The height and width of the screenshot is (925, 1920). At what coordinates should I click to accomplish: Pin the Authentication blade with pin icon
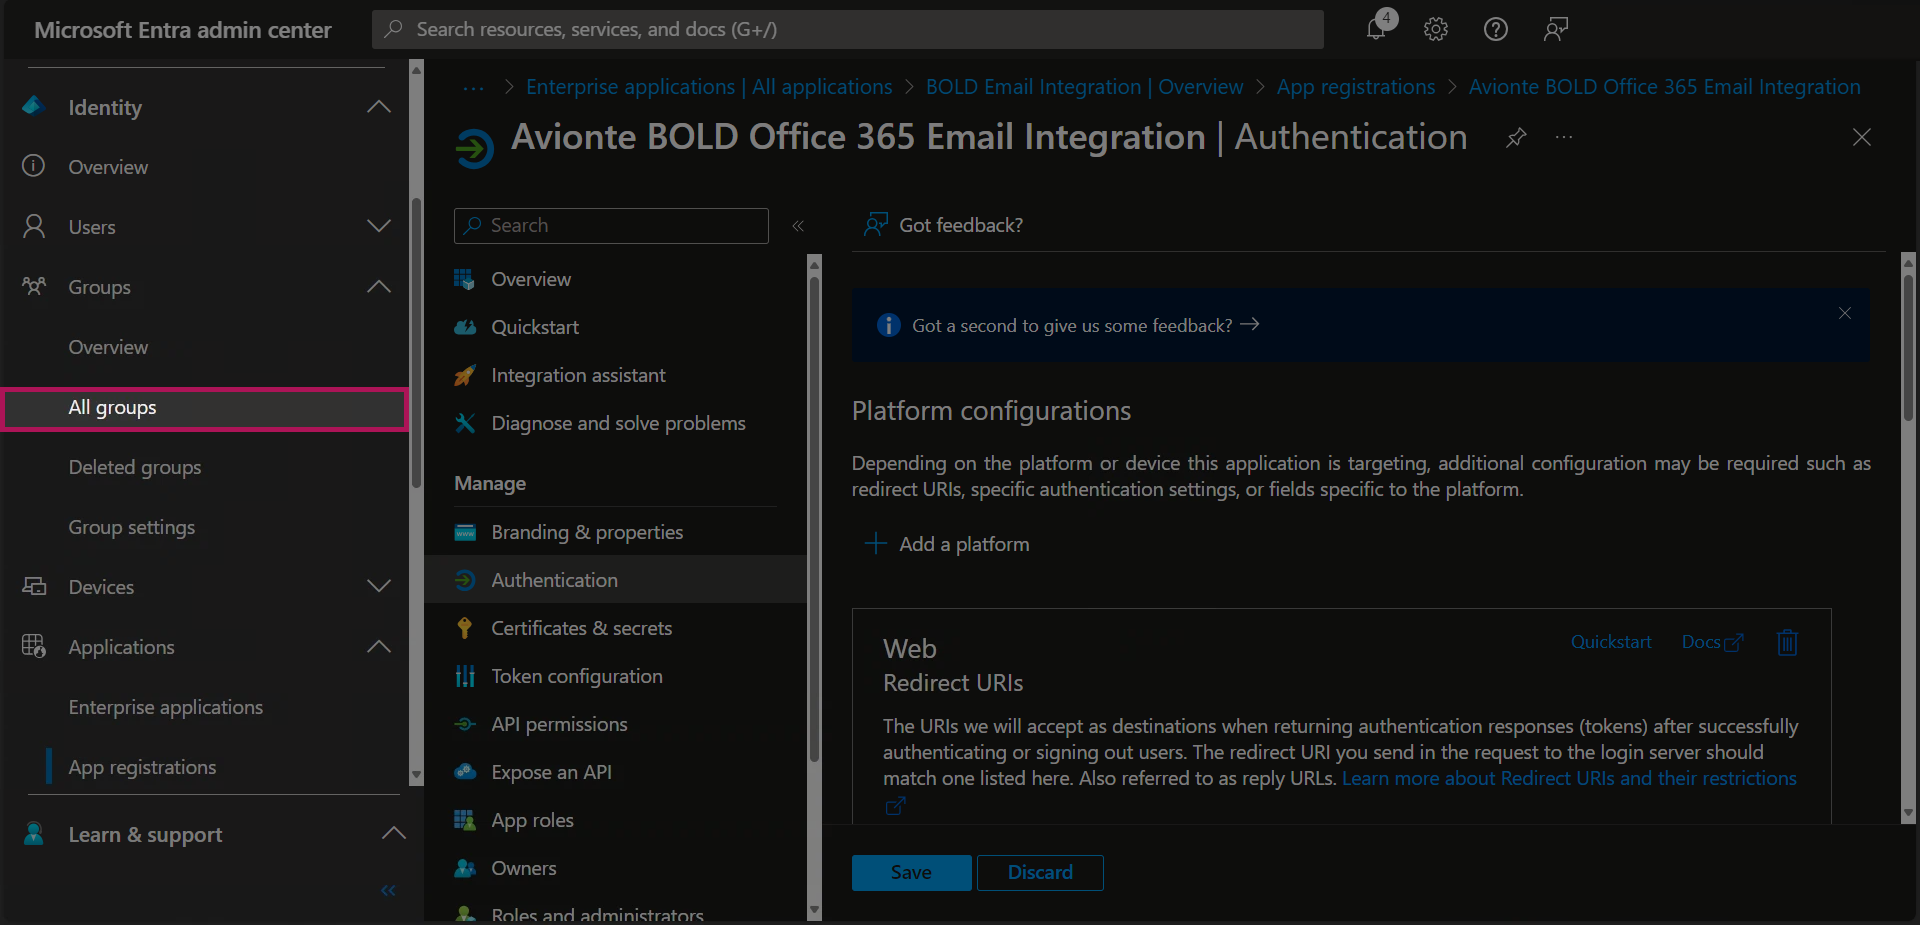[1516, 137]
